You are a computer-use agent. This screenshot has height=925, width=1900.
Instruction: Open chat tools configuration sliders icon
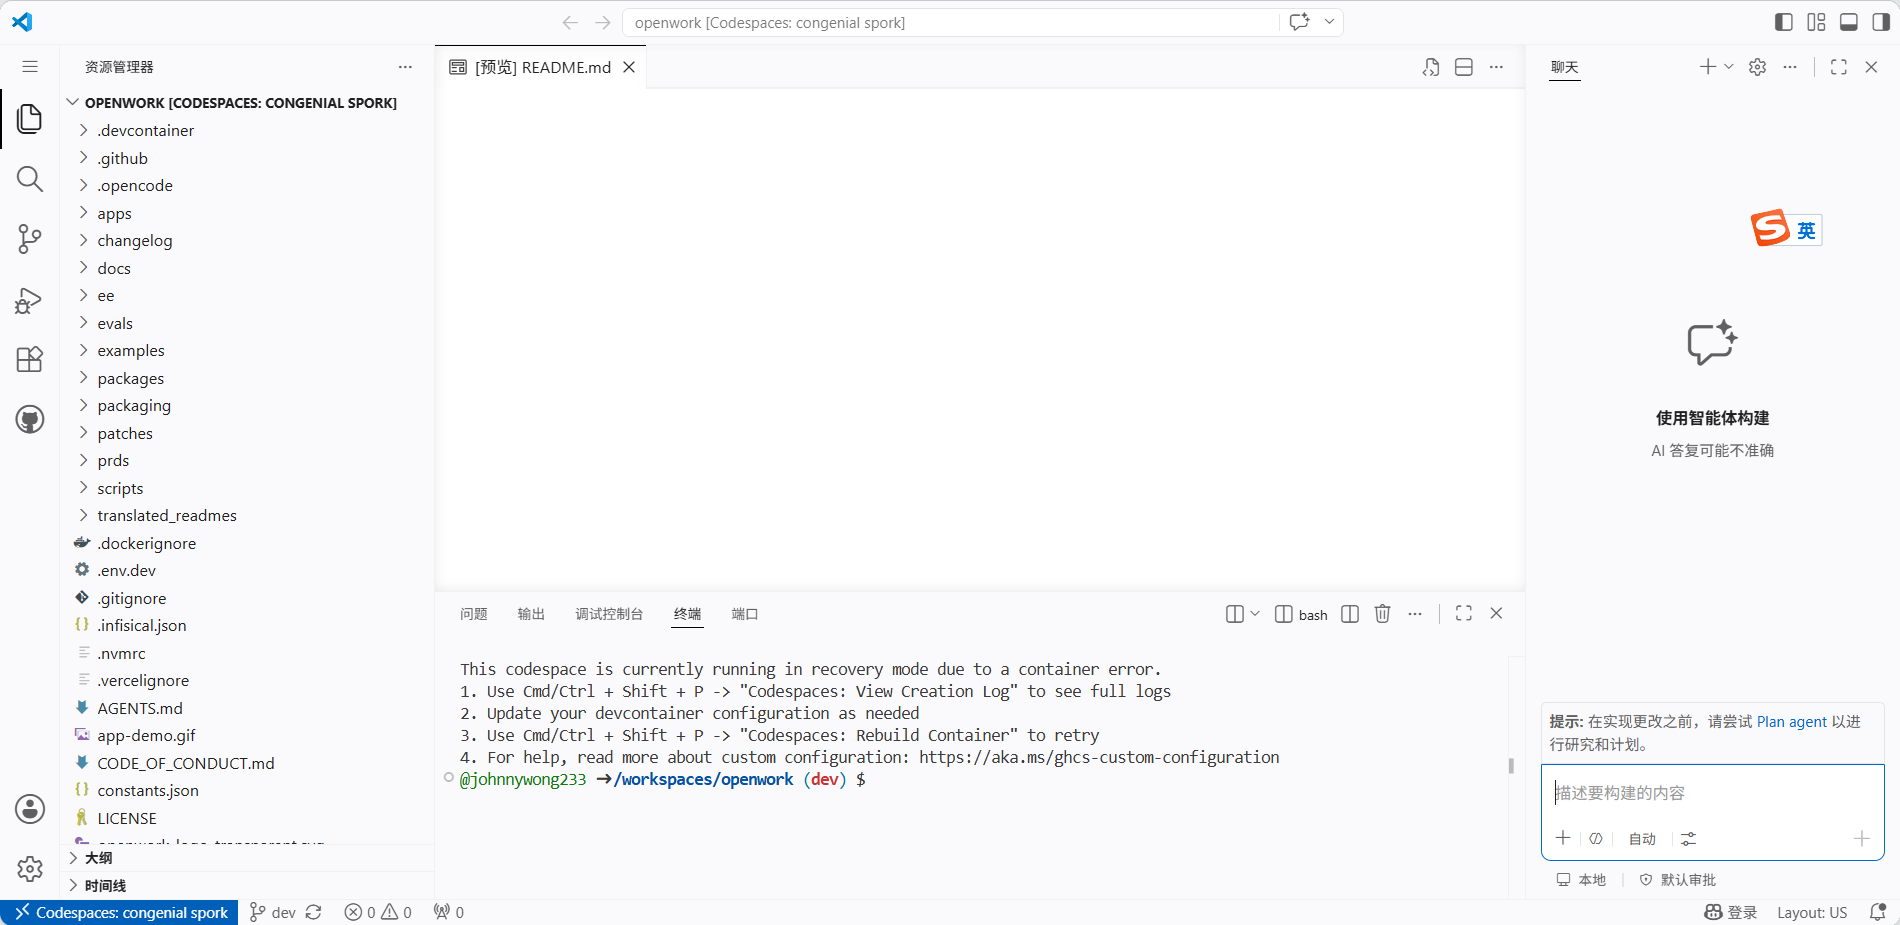click(x=1689, y=839)
